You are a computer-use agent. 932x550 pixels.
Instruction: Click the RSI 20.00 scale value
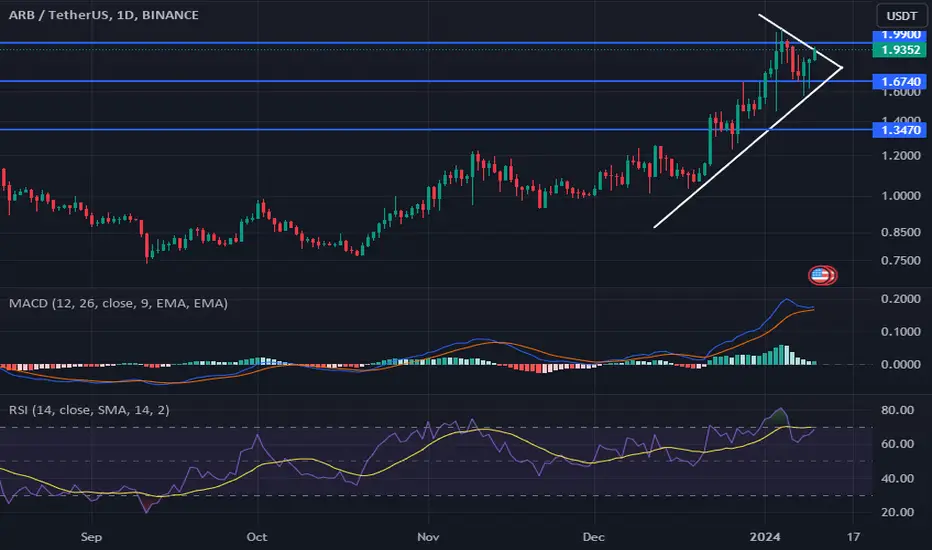[898, 512]
